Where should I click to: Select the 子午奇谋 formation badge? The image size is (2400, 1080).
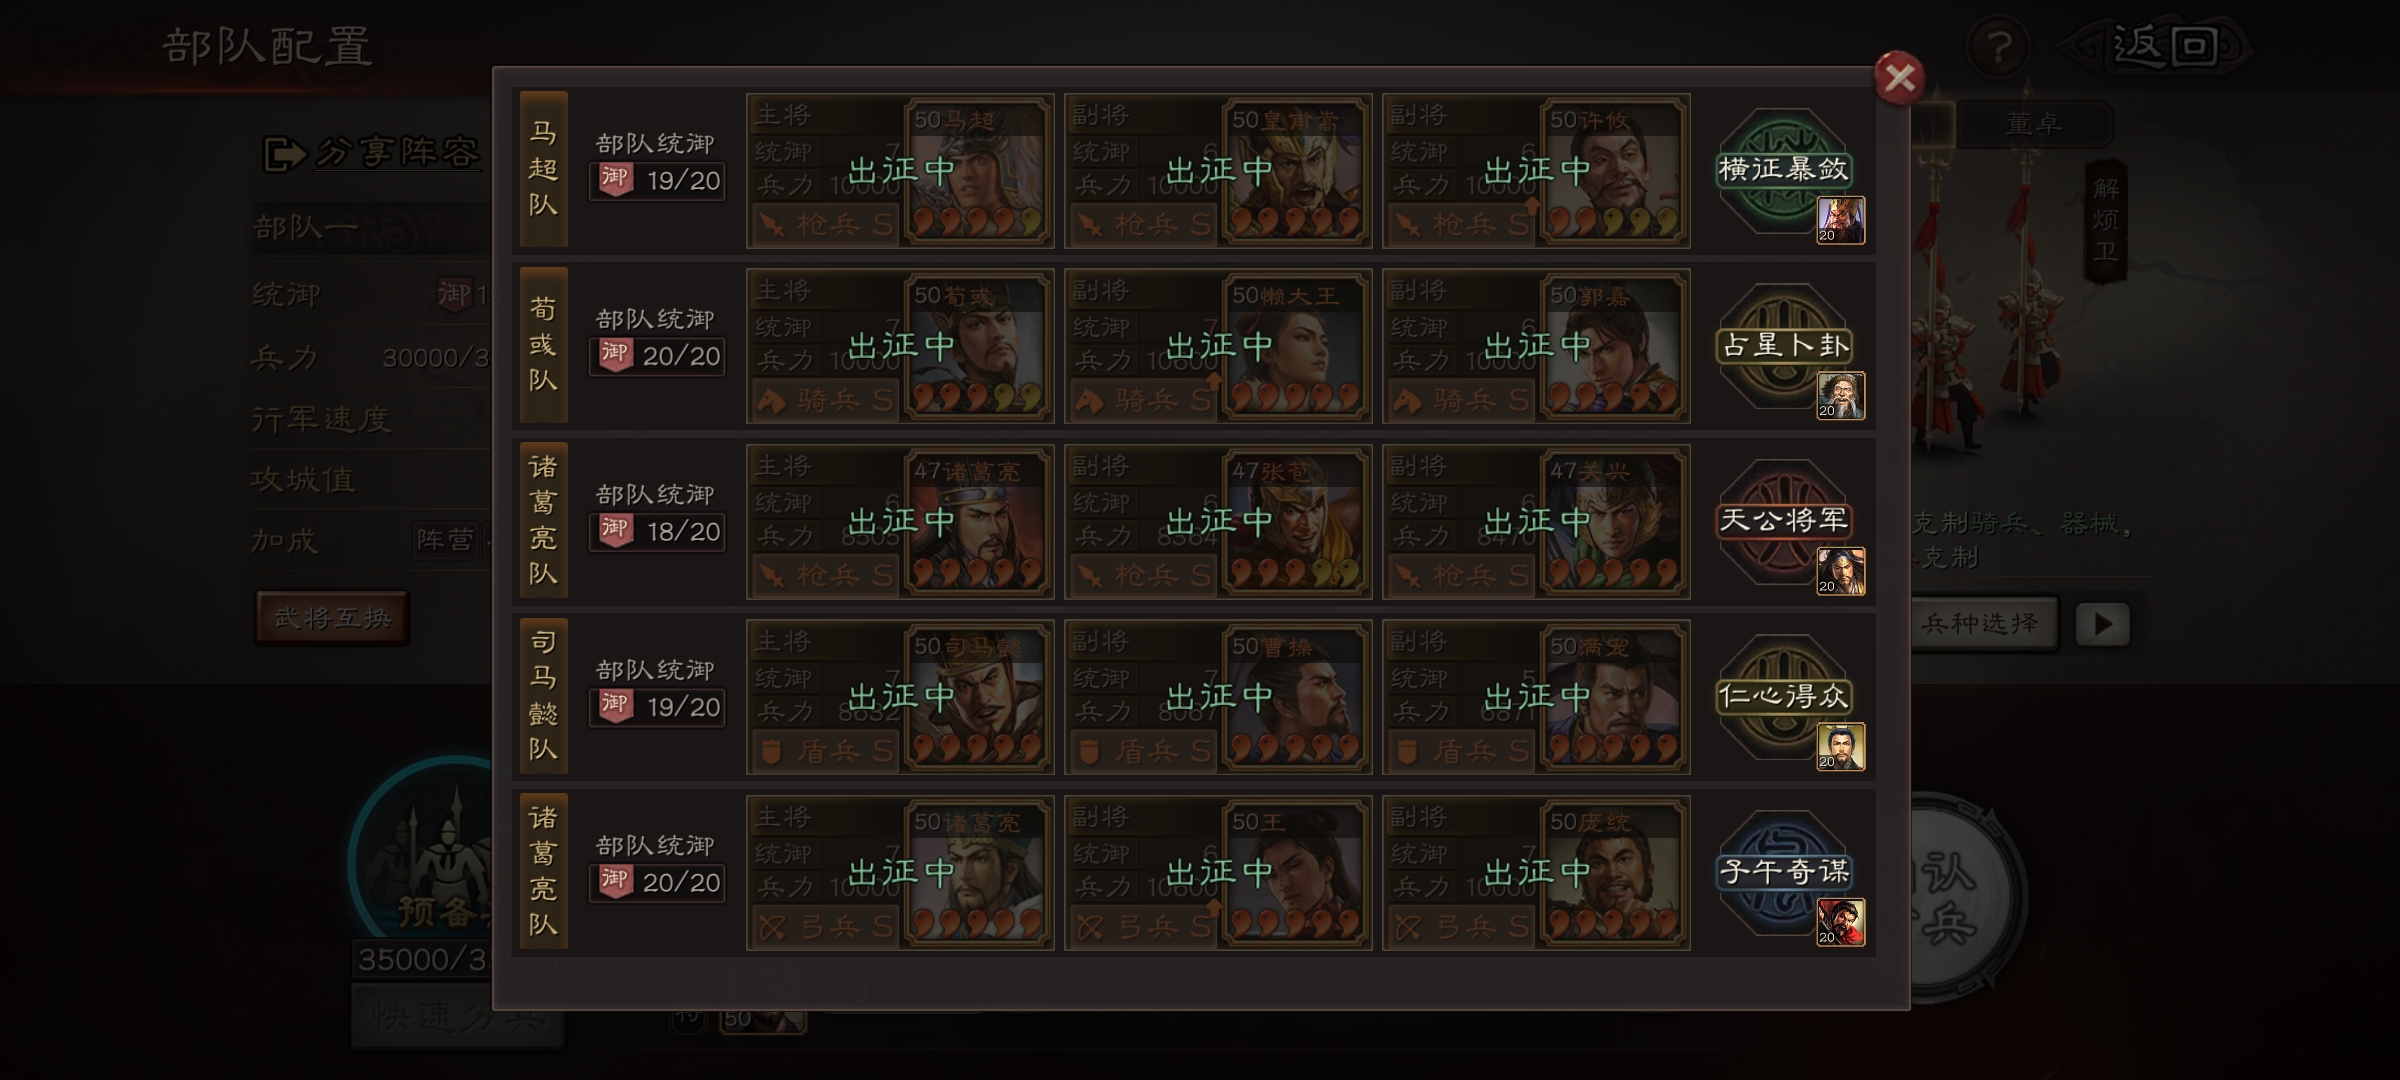coord(1784,872)
